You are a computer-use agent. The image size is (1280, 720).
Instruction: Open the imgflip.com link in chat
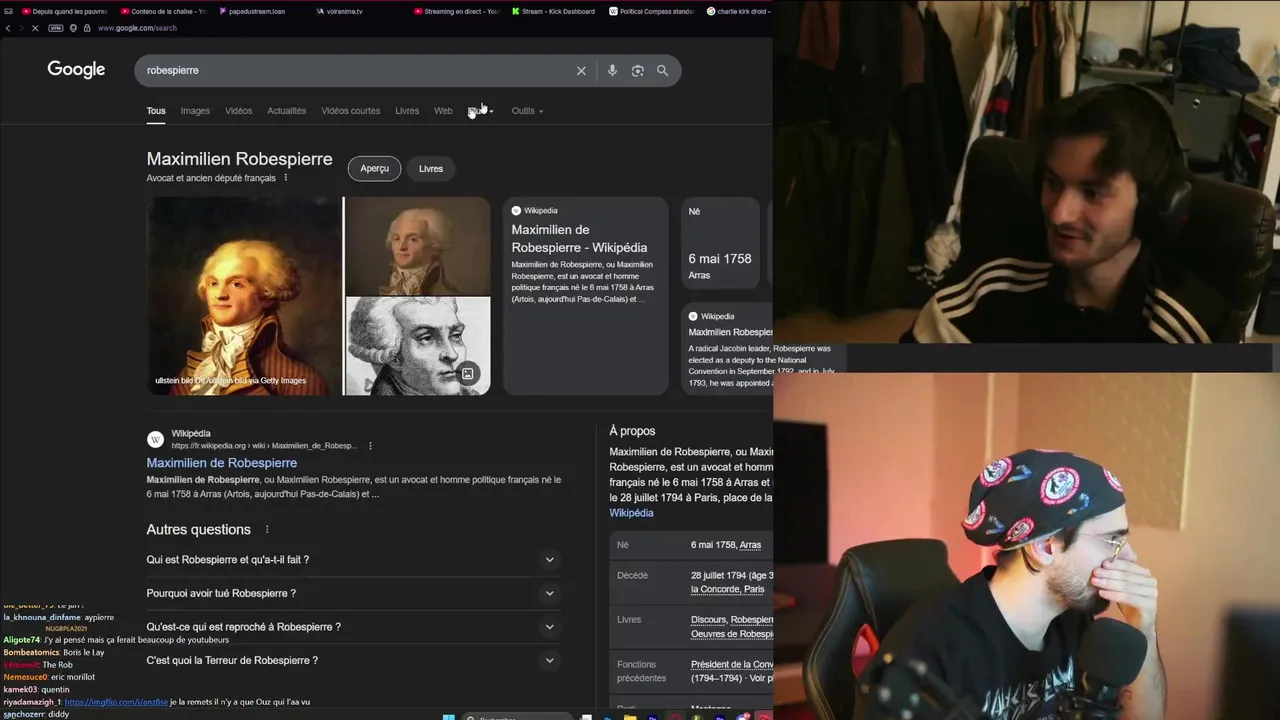(x=116, y=702)
